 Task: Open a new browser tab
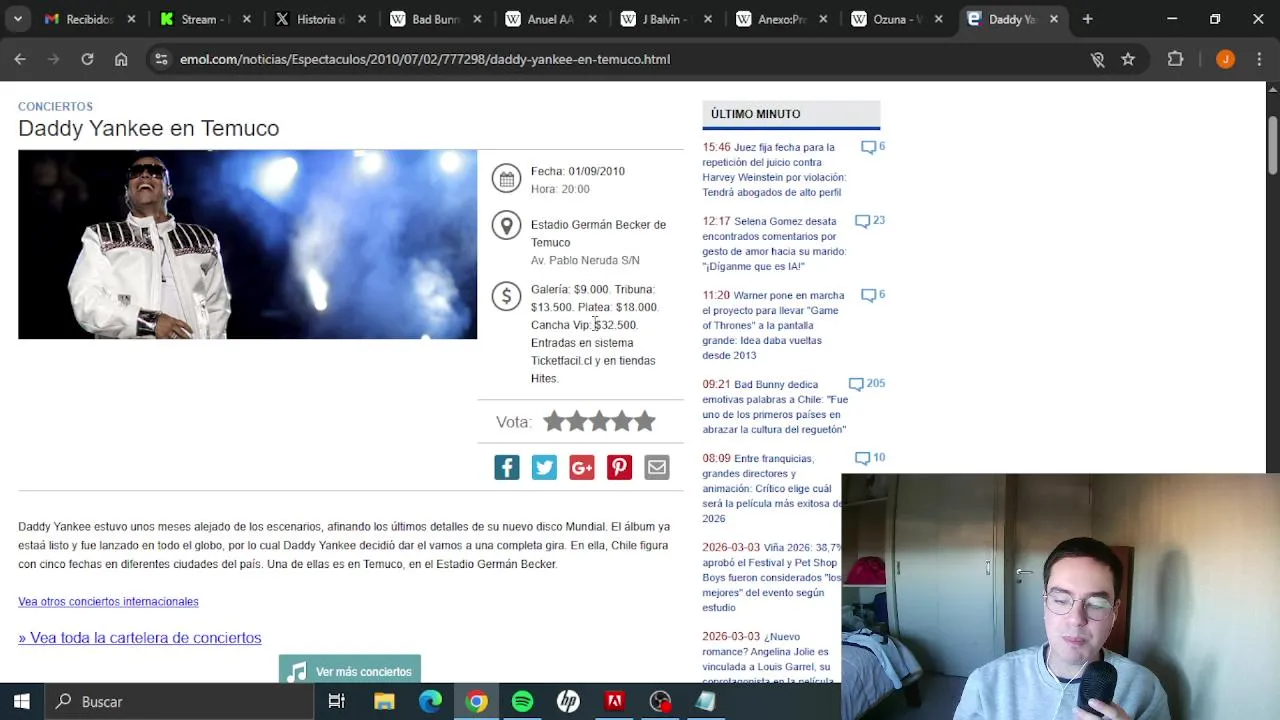[1087, 19]
